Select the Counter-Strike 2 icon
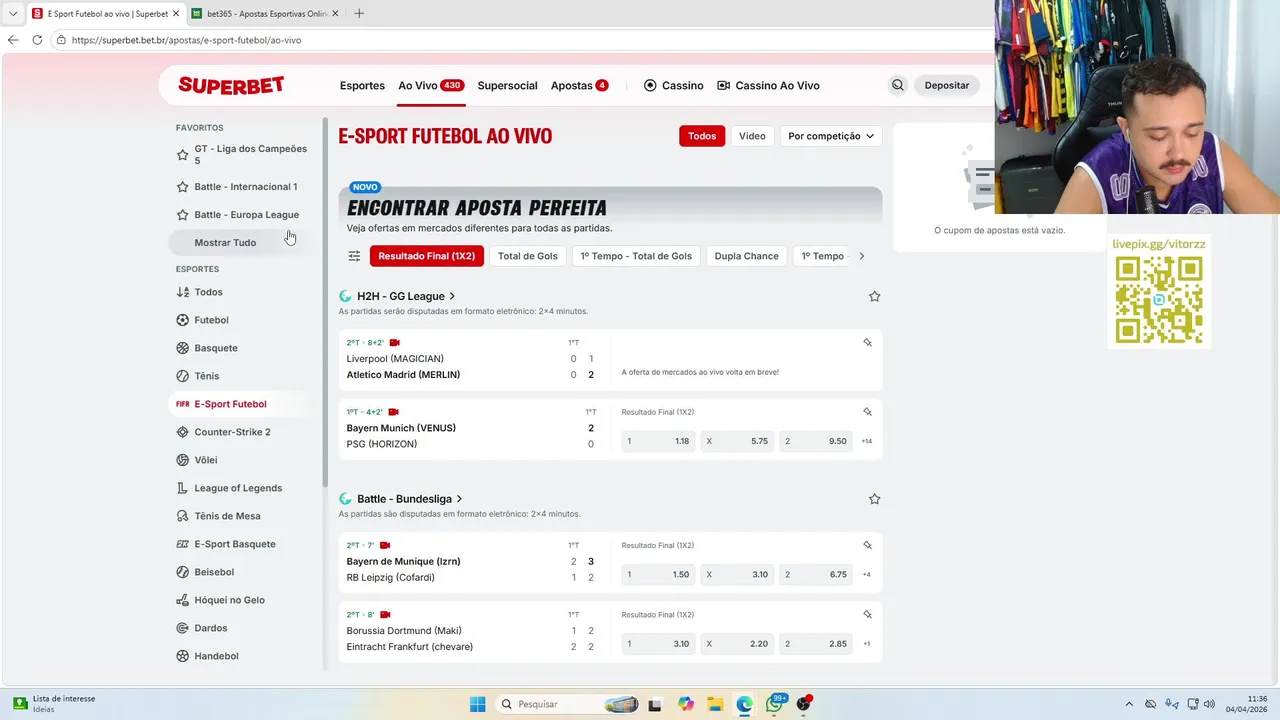The image size is (1280, 720). point(182,432)
